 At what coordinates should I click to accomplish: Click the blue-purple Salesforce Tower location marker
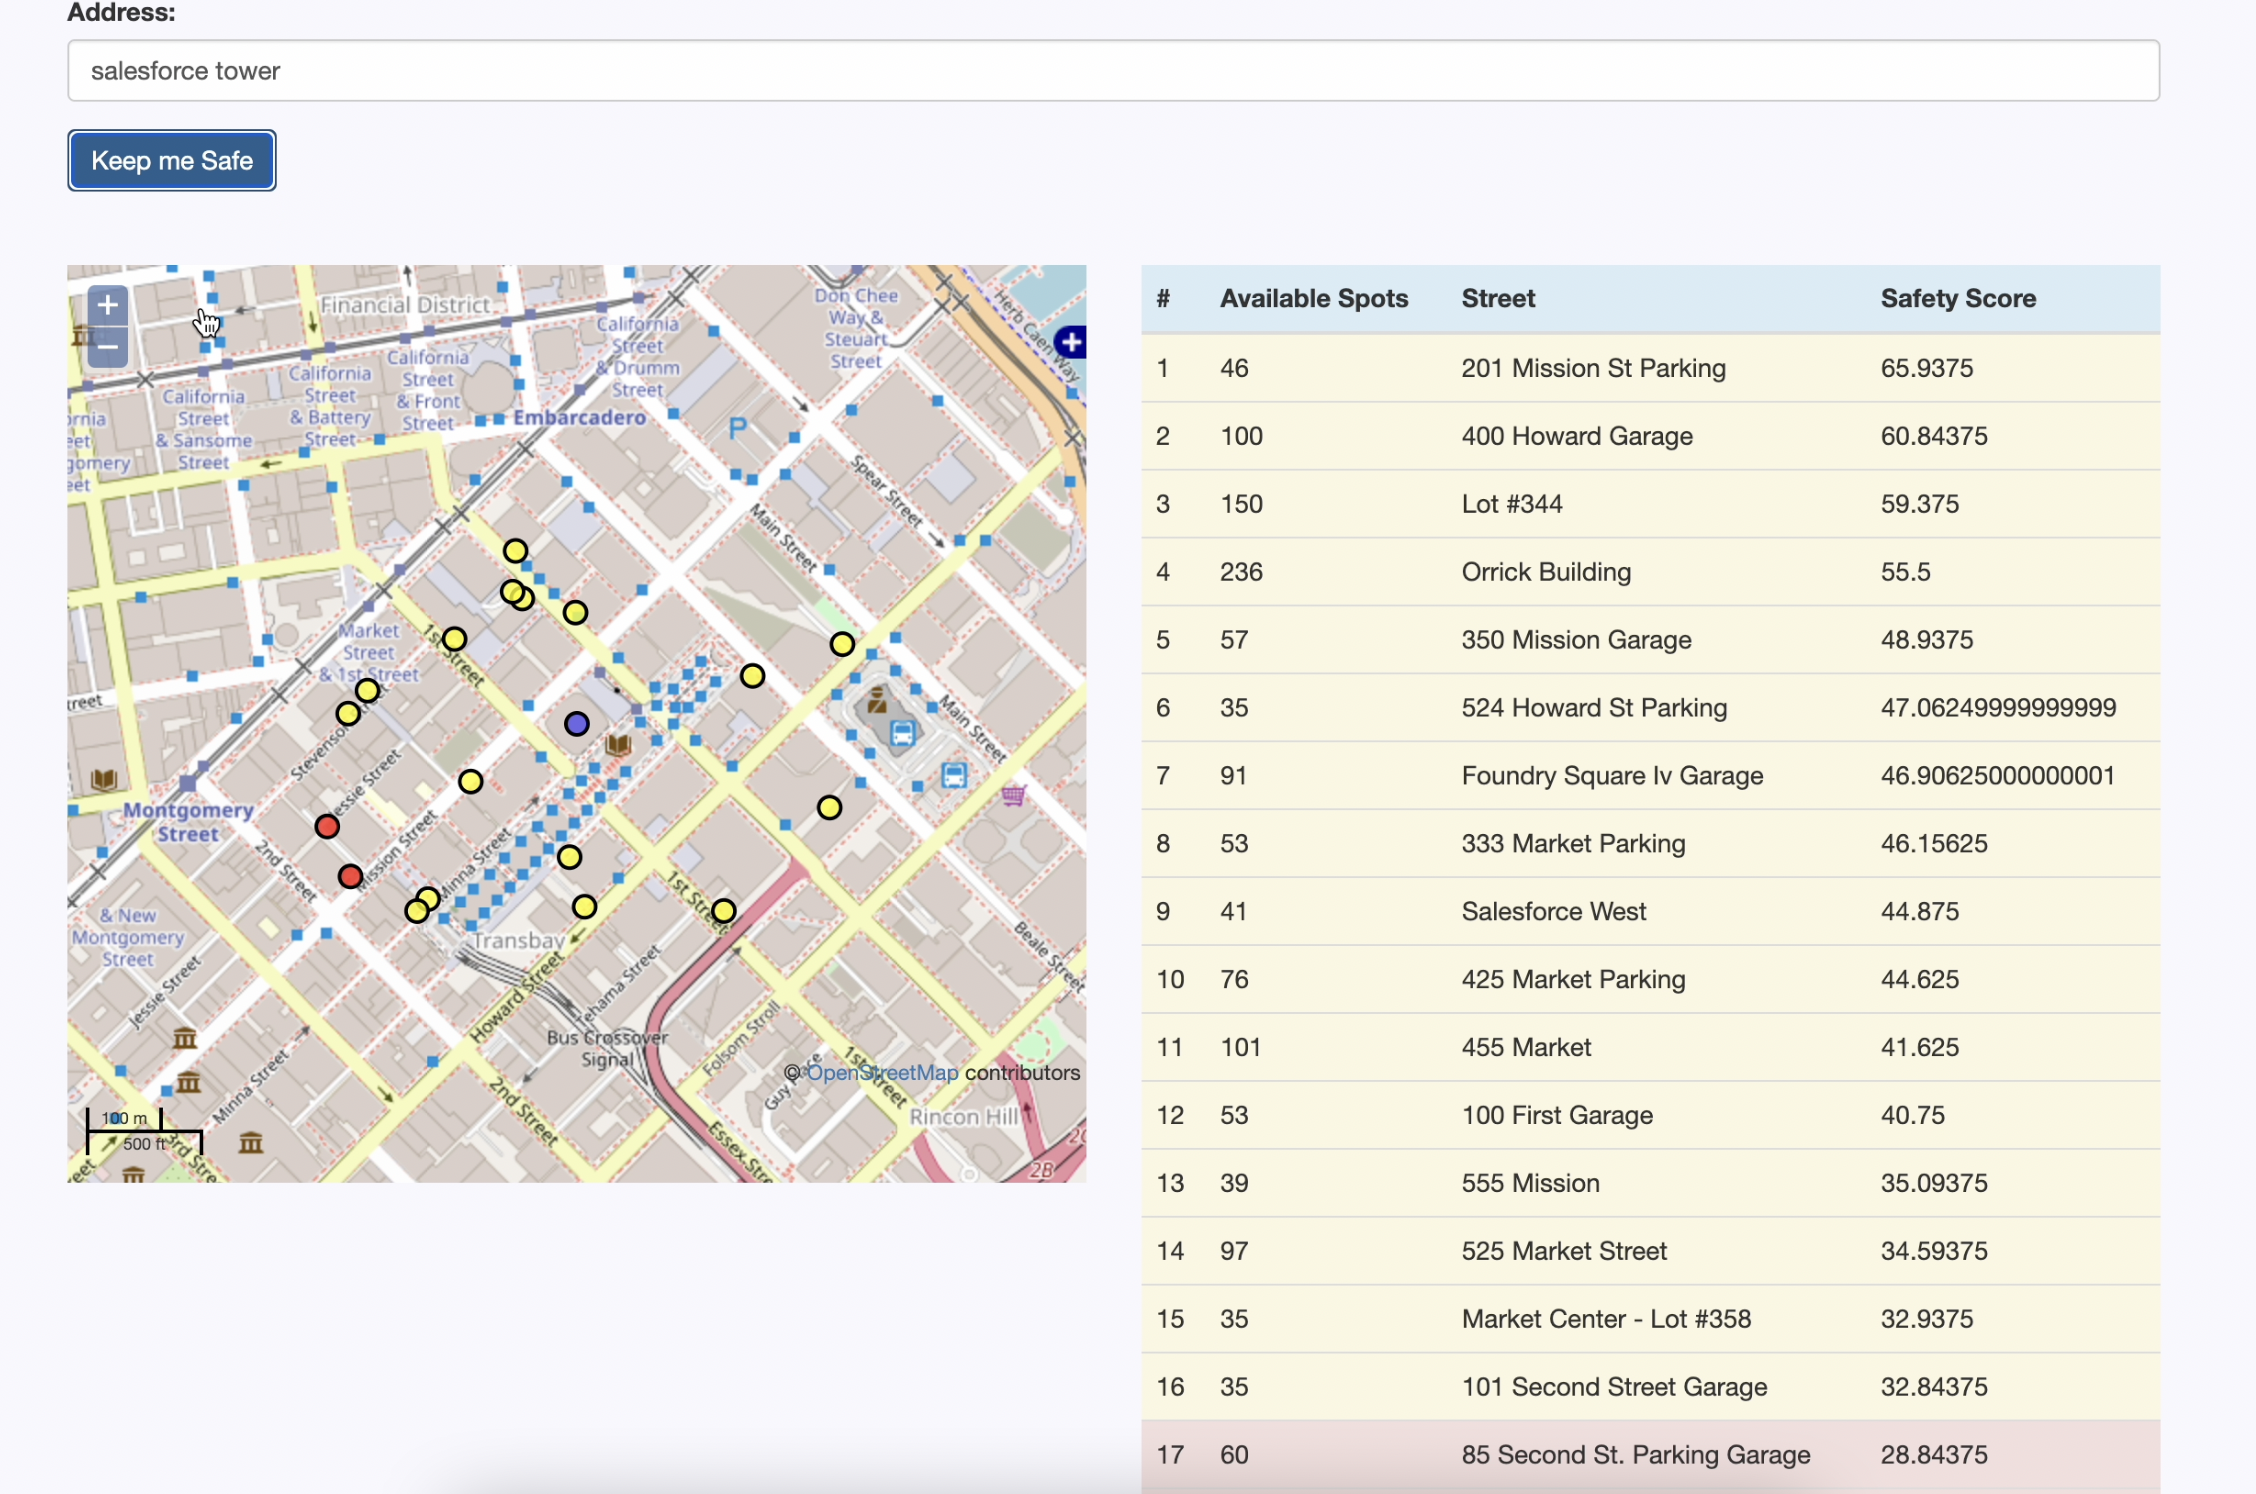pos(576,723)
